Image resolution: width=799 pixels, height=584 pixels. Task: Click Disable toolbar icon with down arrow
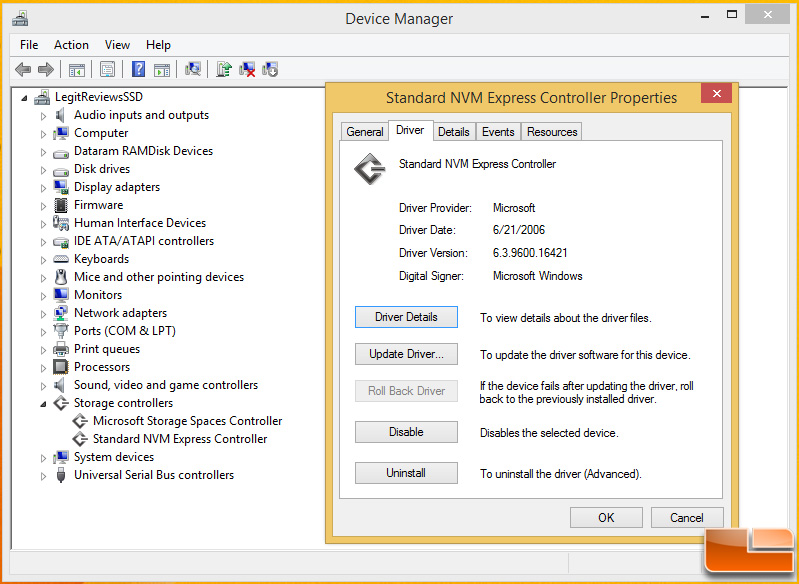(x=270, y=69)
